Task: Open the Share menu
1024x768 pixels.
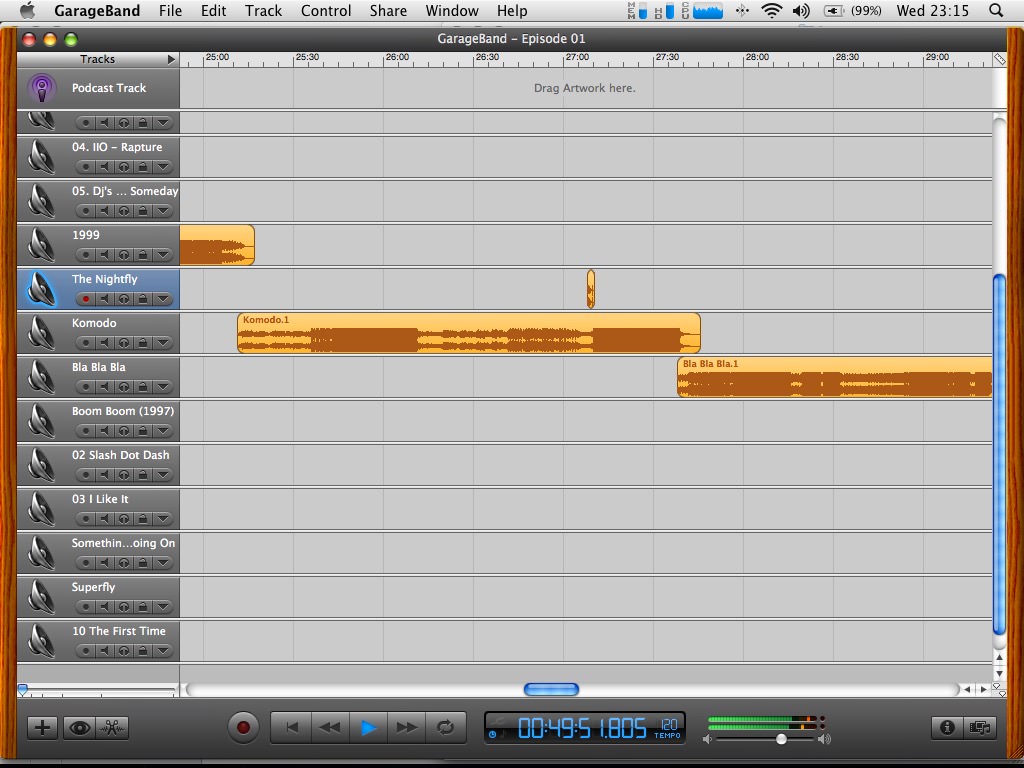Action: 388,10
